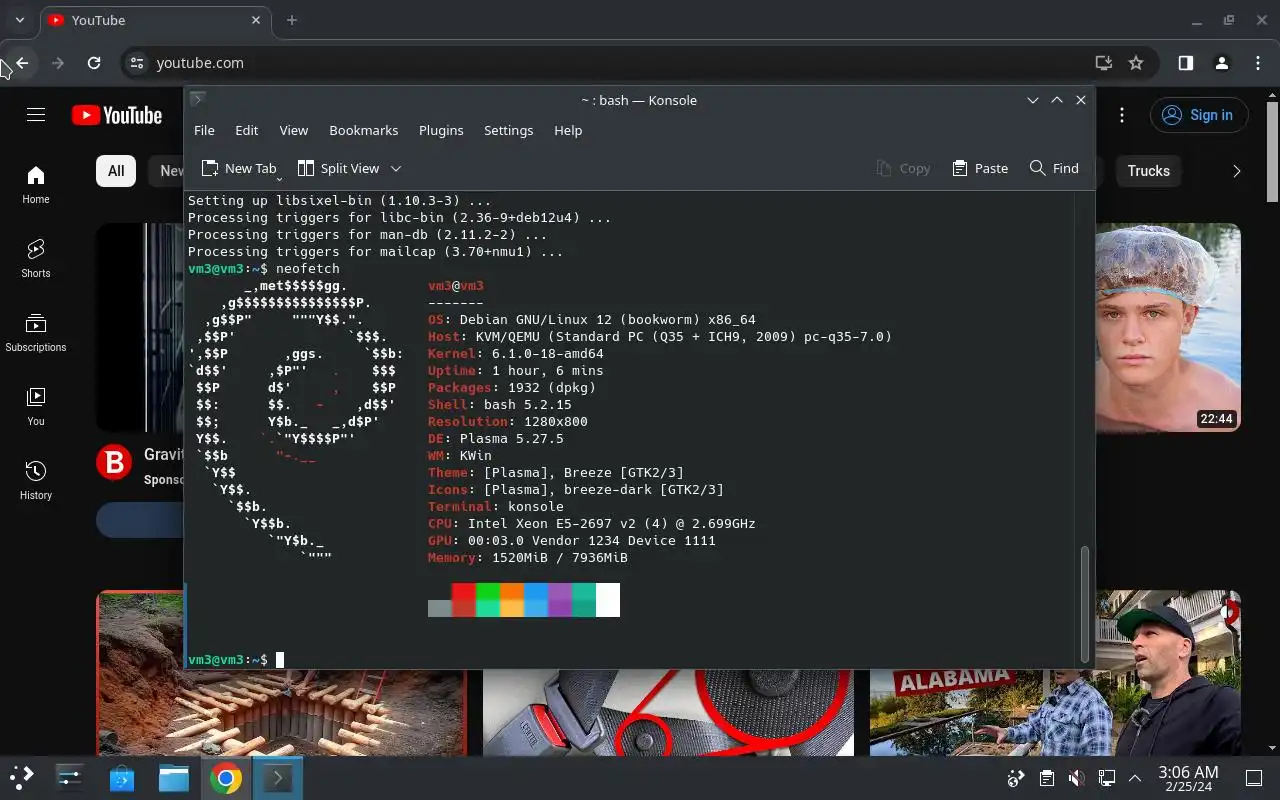
Task: Bookmark this tab with the star icon
Action: (x=1136, y=63)
